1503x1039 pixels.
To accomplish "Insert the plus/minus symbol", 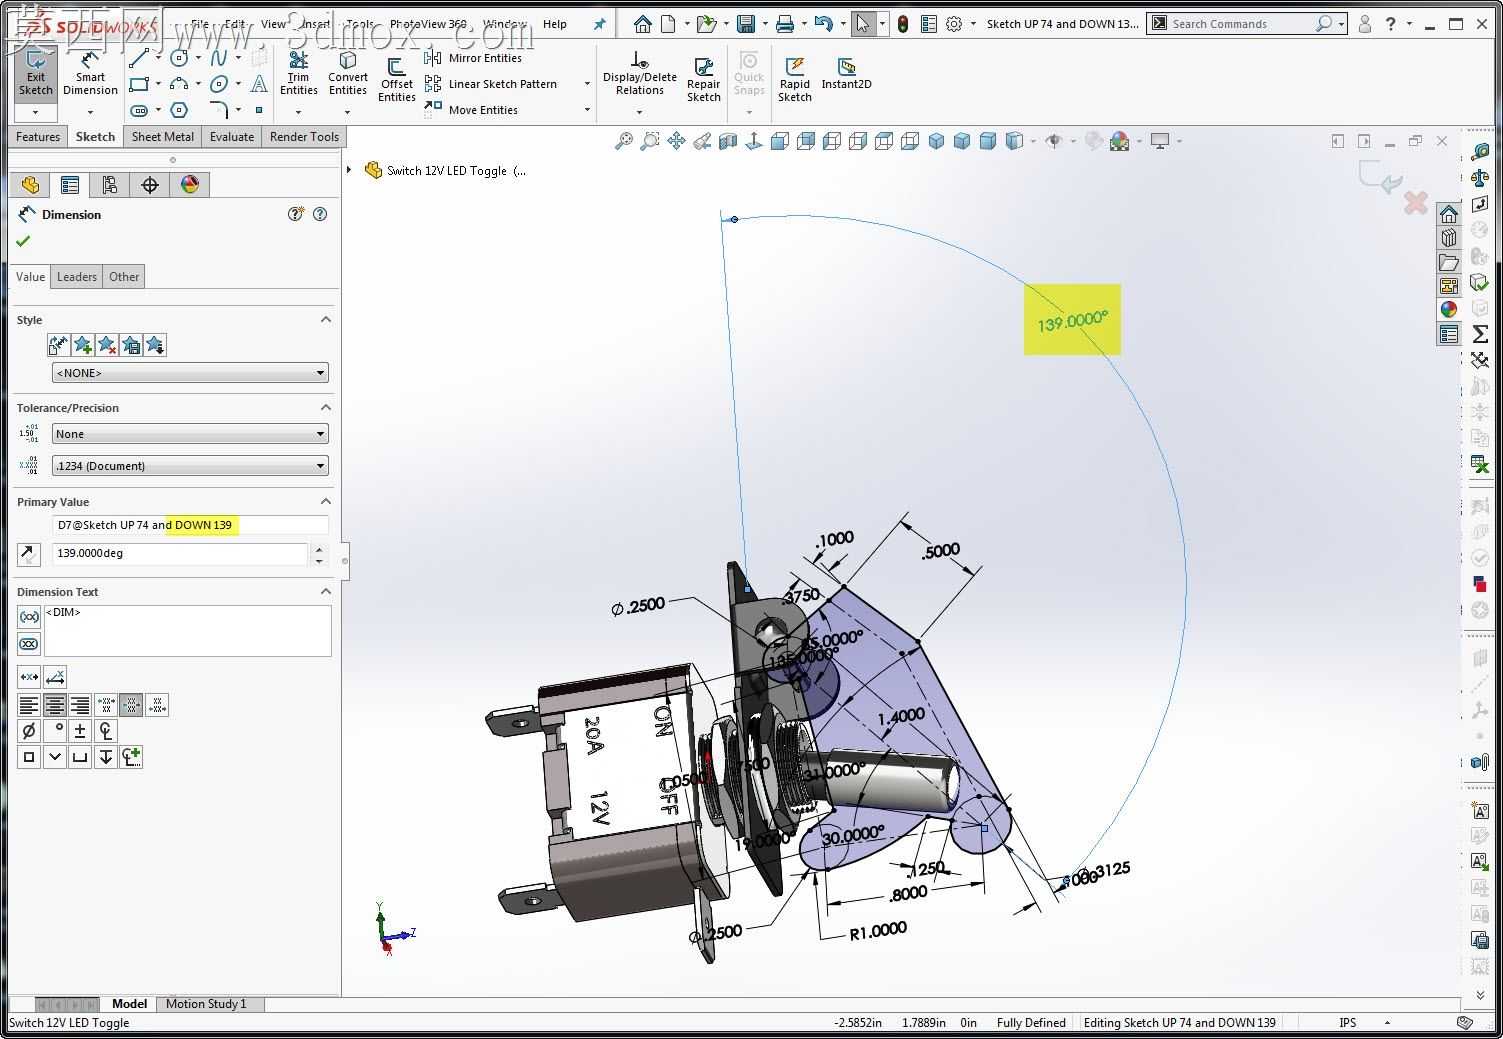I will 80,731.
